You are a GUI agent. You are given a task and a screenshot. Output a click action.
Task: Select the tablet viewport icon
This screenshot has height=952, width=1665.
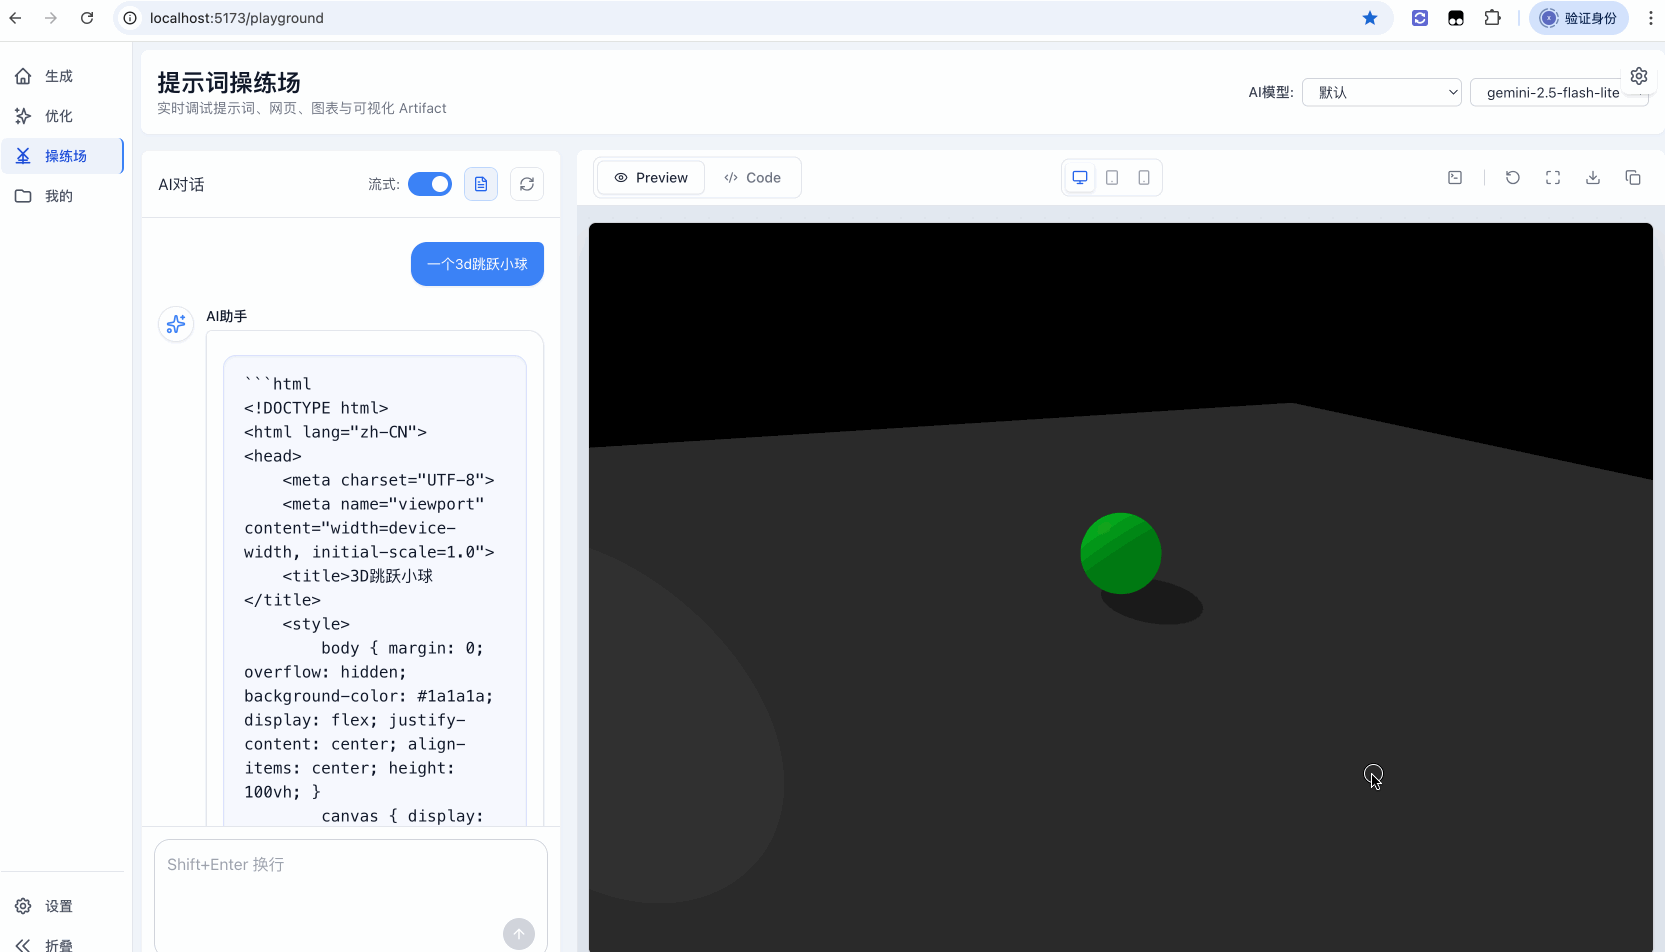(1112, 178)
